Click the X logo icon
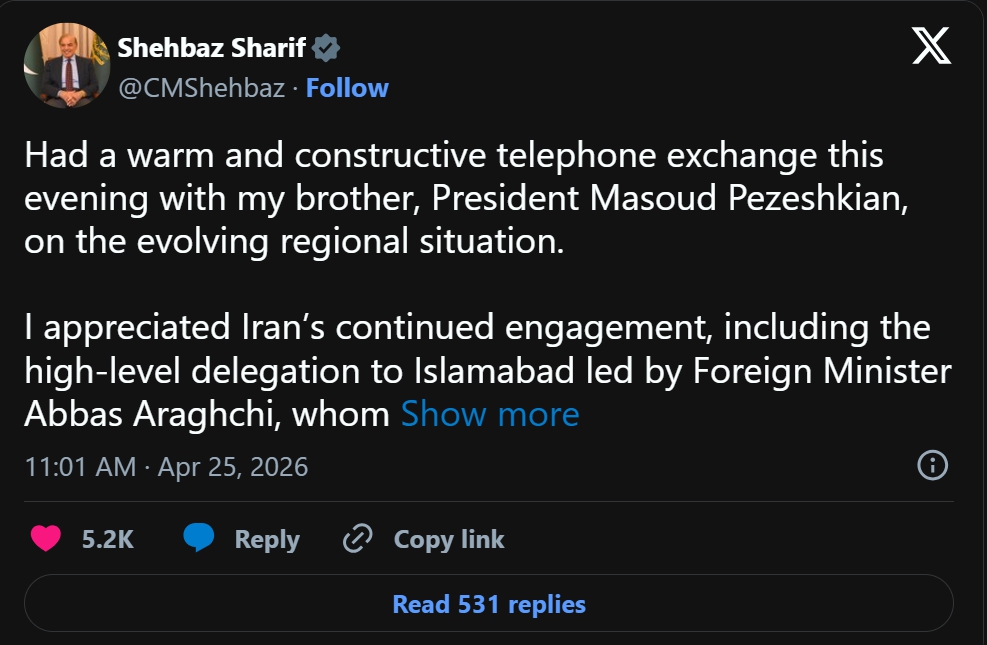 [931, 46]
